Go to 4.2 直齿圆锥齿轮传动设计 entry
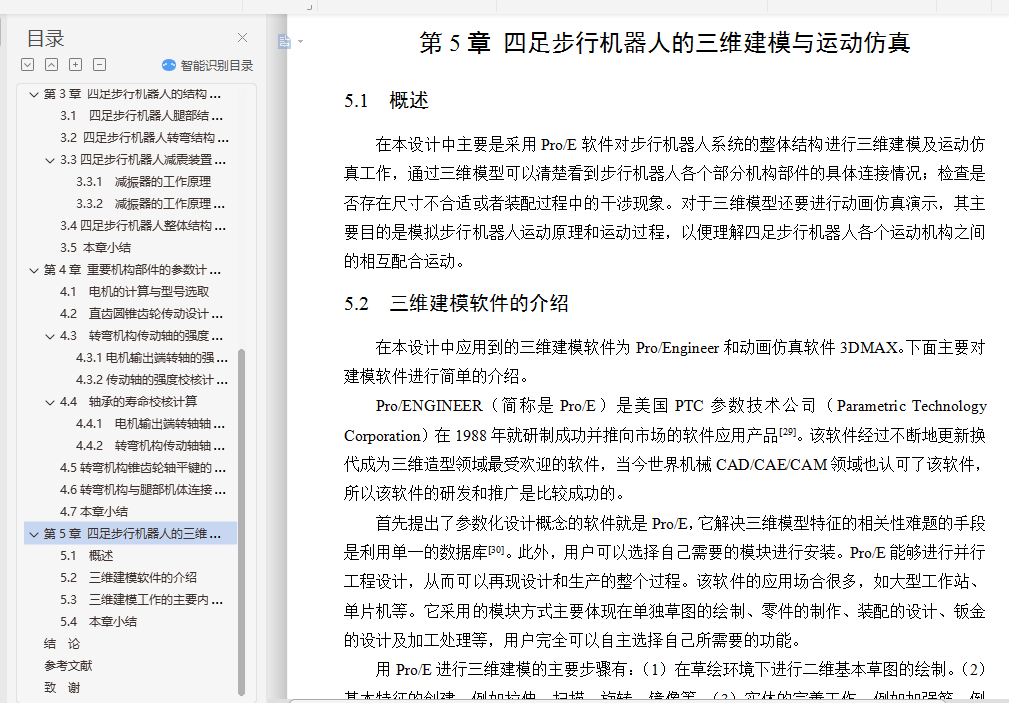Screen dimensions: 1009x703 pos(142,314)
